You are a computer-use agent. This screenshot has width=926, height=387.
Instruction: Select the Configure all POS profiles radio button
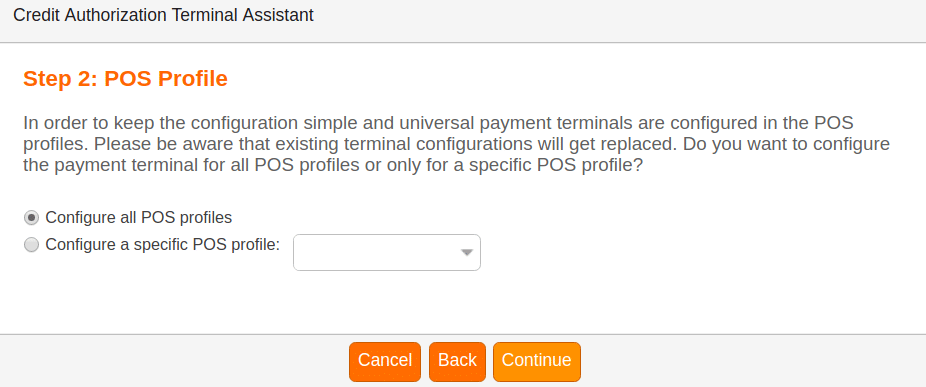[31, 217]
